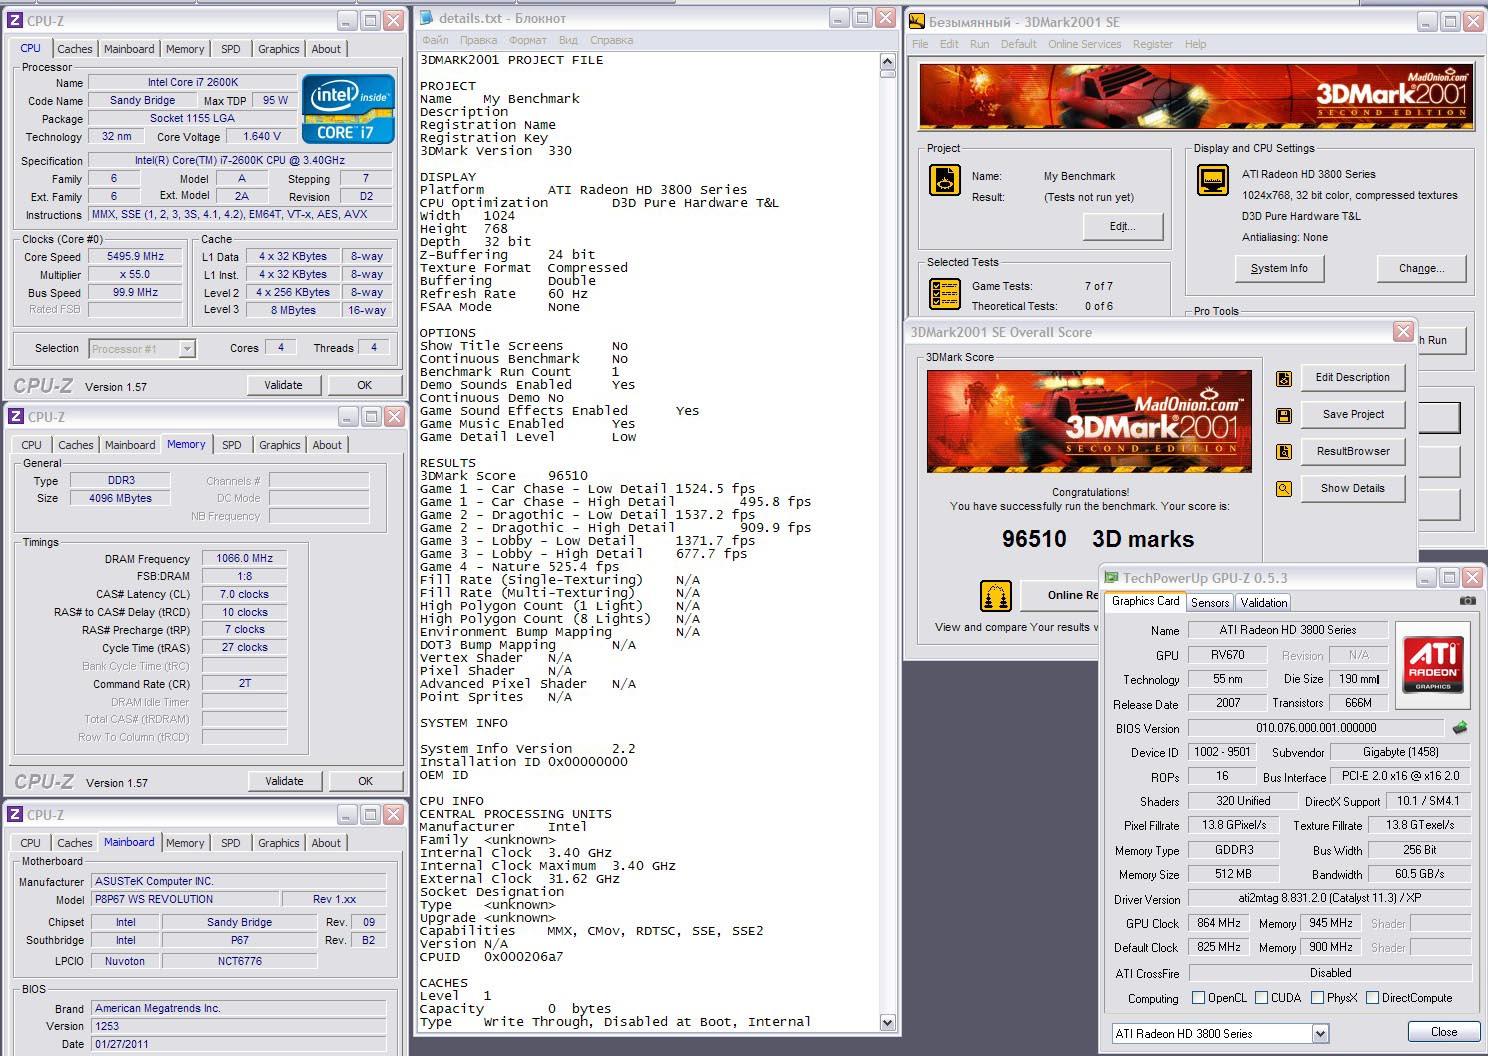Open the Формат menu in Notepad
This screenshot has width=1488, height=1056.
coord(528,40)
